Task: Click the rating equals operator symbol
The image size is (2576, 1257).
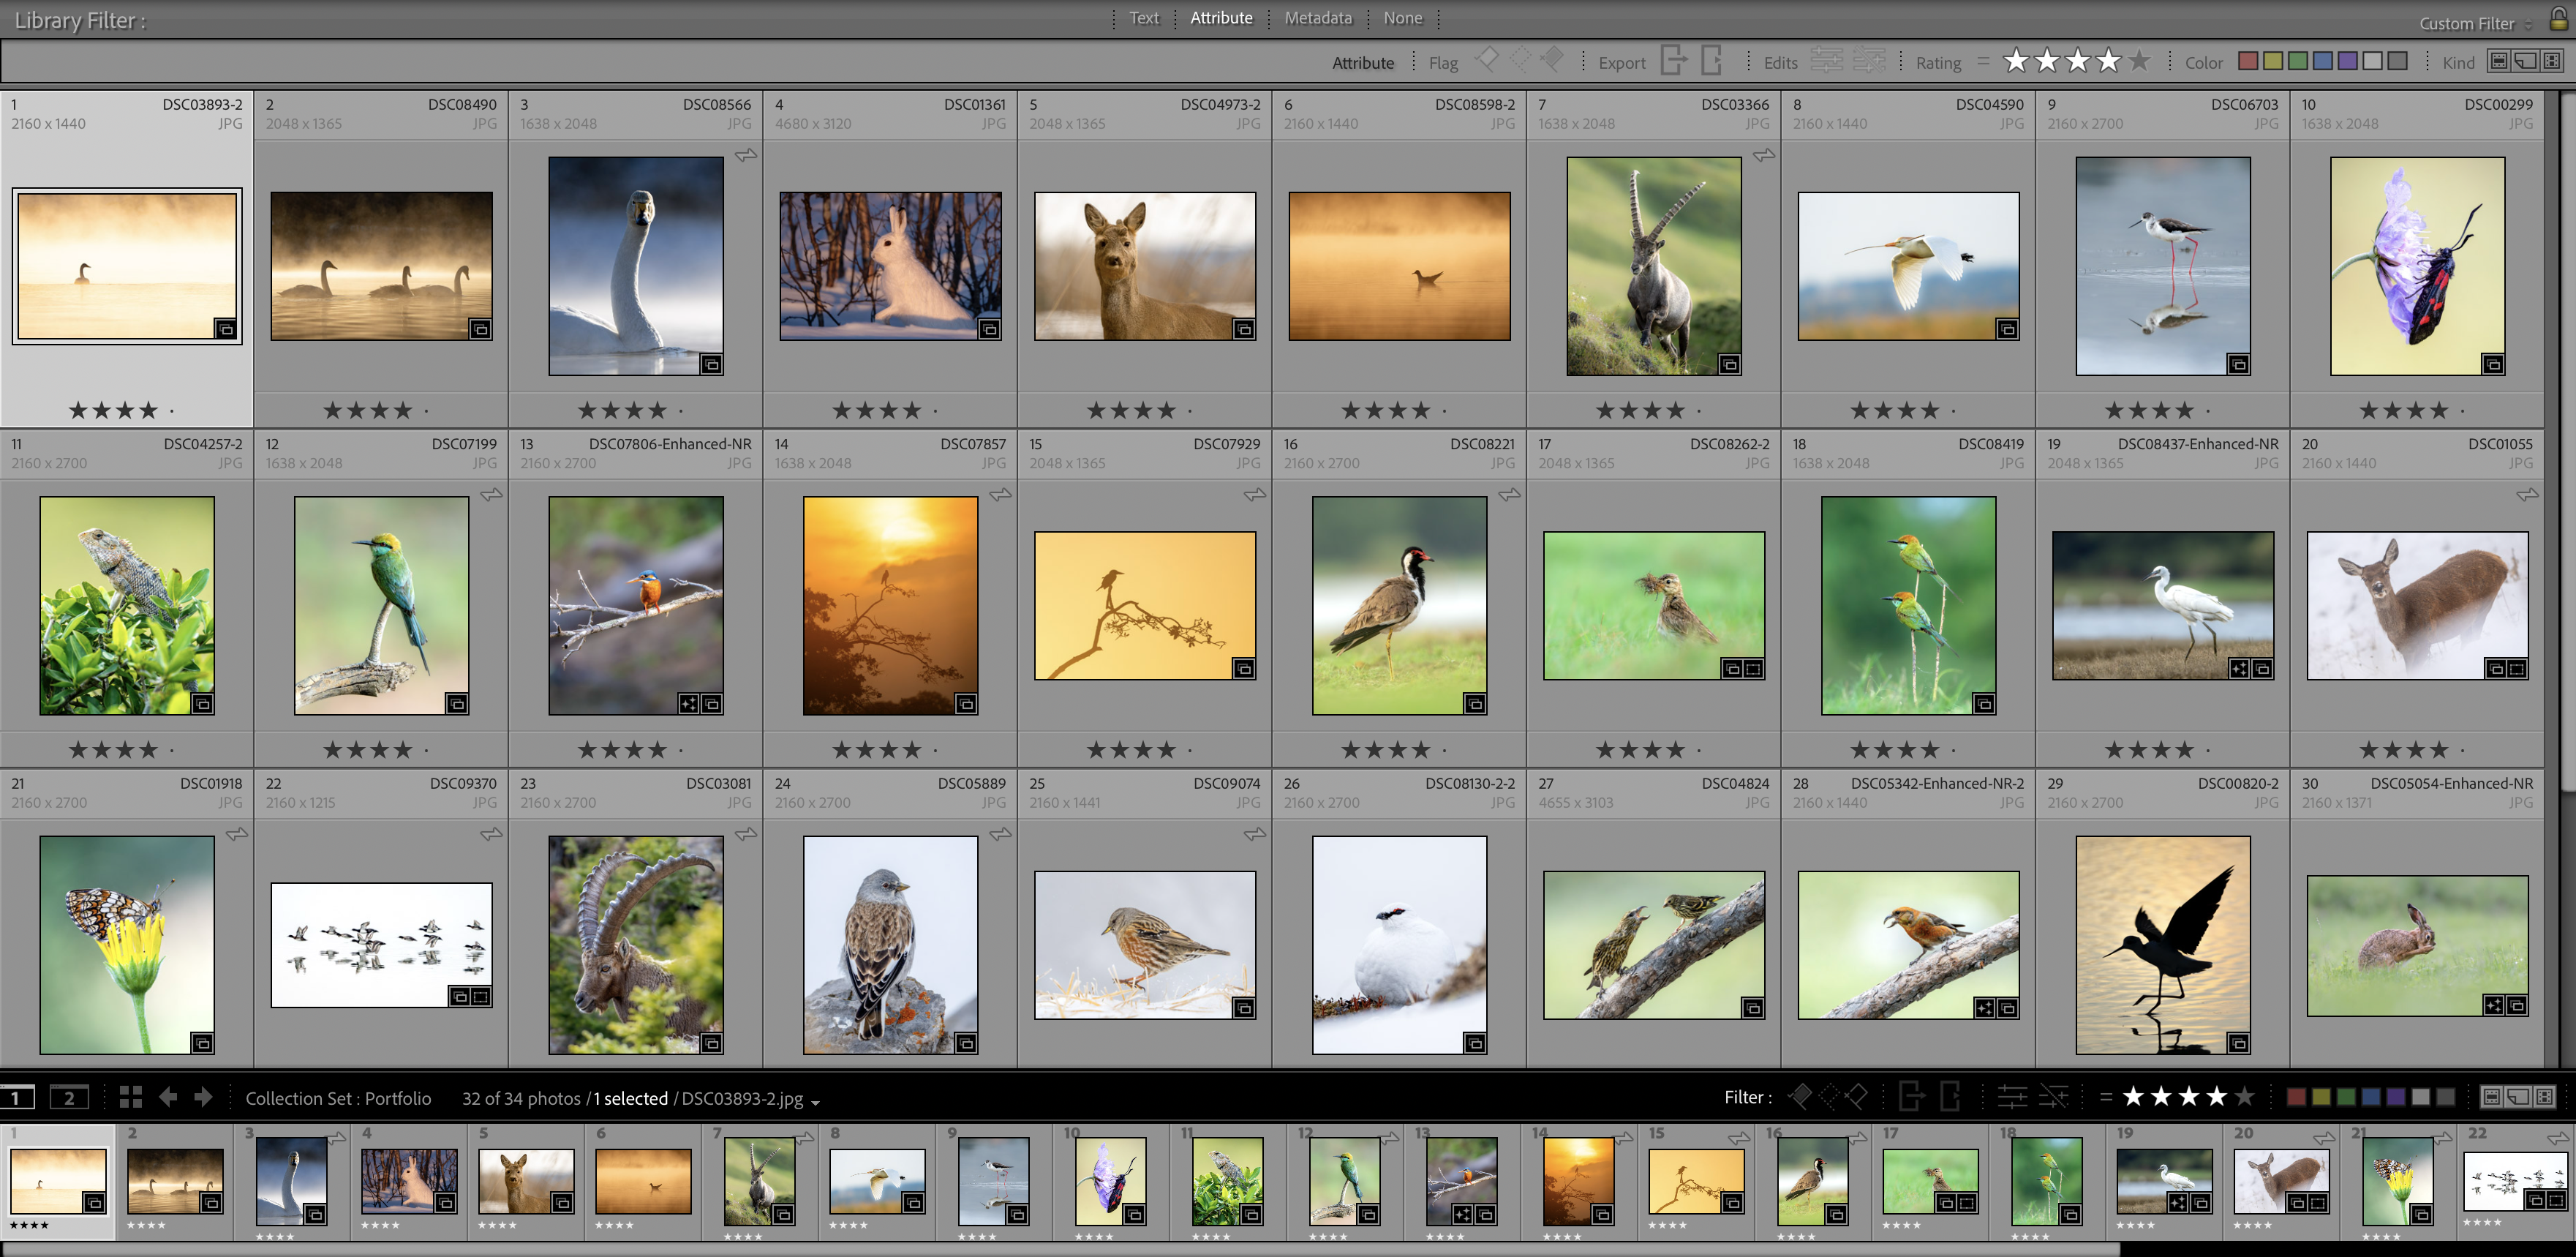Action: point(1983,62)
